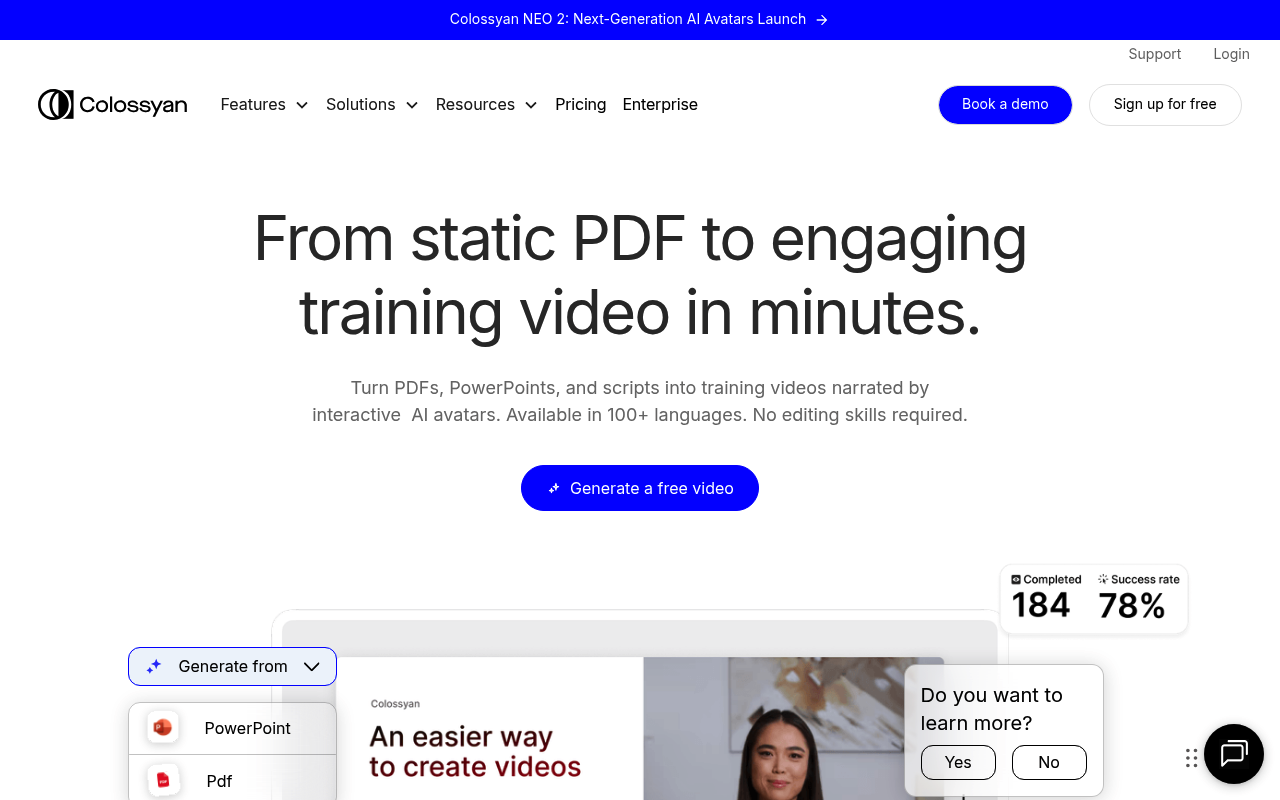Go to the Pricing page
1280x800 pixels.
[580, 105]
